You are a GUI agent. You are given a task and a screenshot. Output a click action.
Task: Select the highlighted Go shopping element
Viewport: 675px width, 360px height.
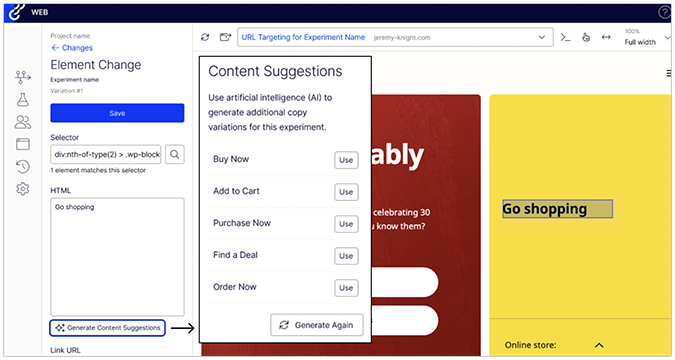[557, 209]
